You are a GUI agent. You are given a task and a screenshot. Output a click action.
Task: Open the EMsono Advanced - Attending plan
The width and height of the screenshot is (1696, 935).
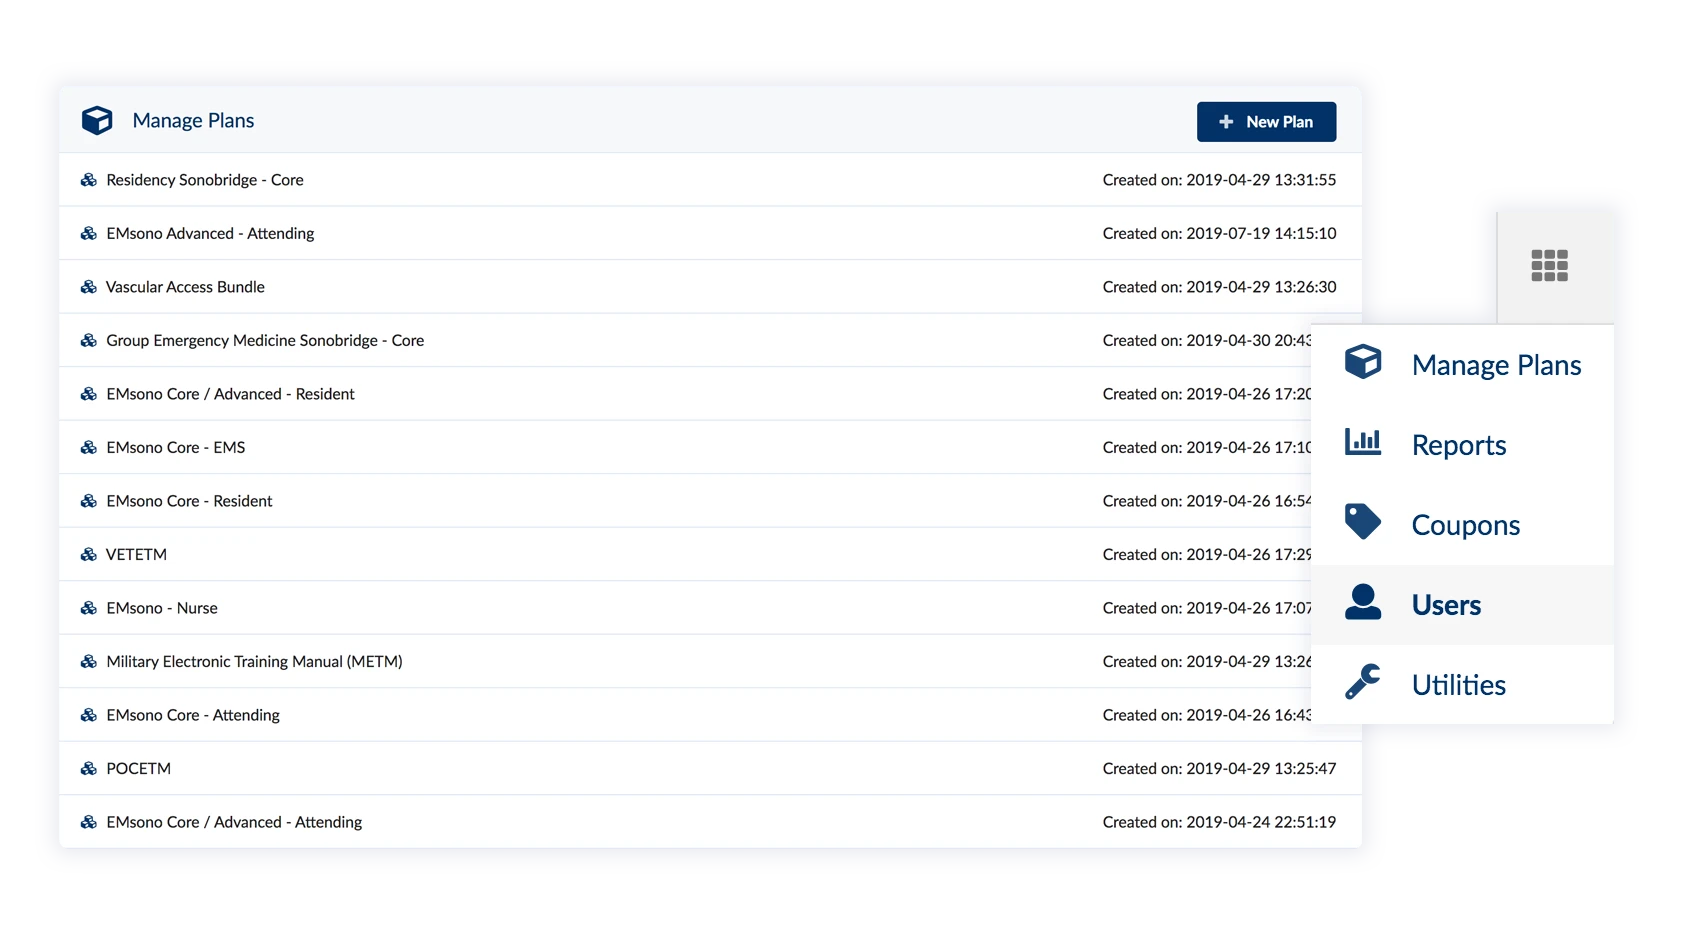[210, 234]
